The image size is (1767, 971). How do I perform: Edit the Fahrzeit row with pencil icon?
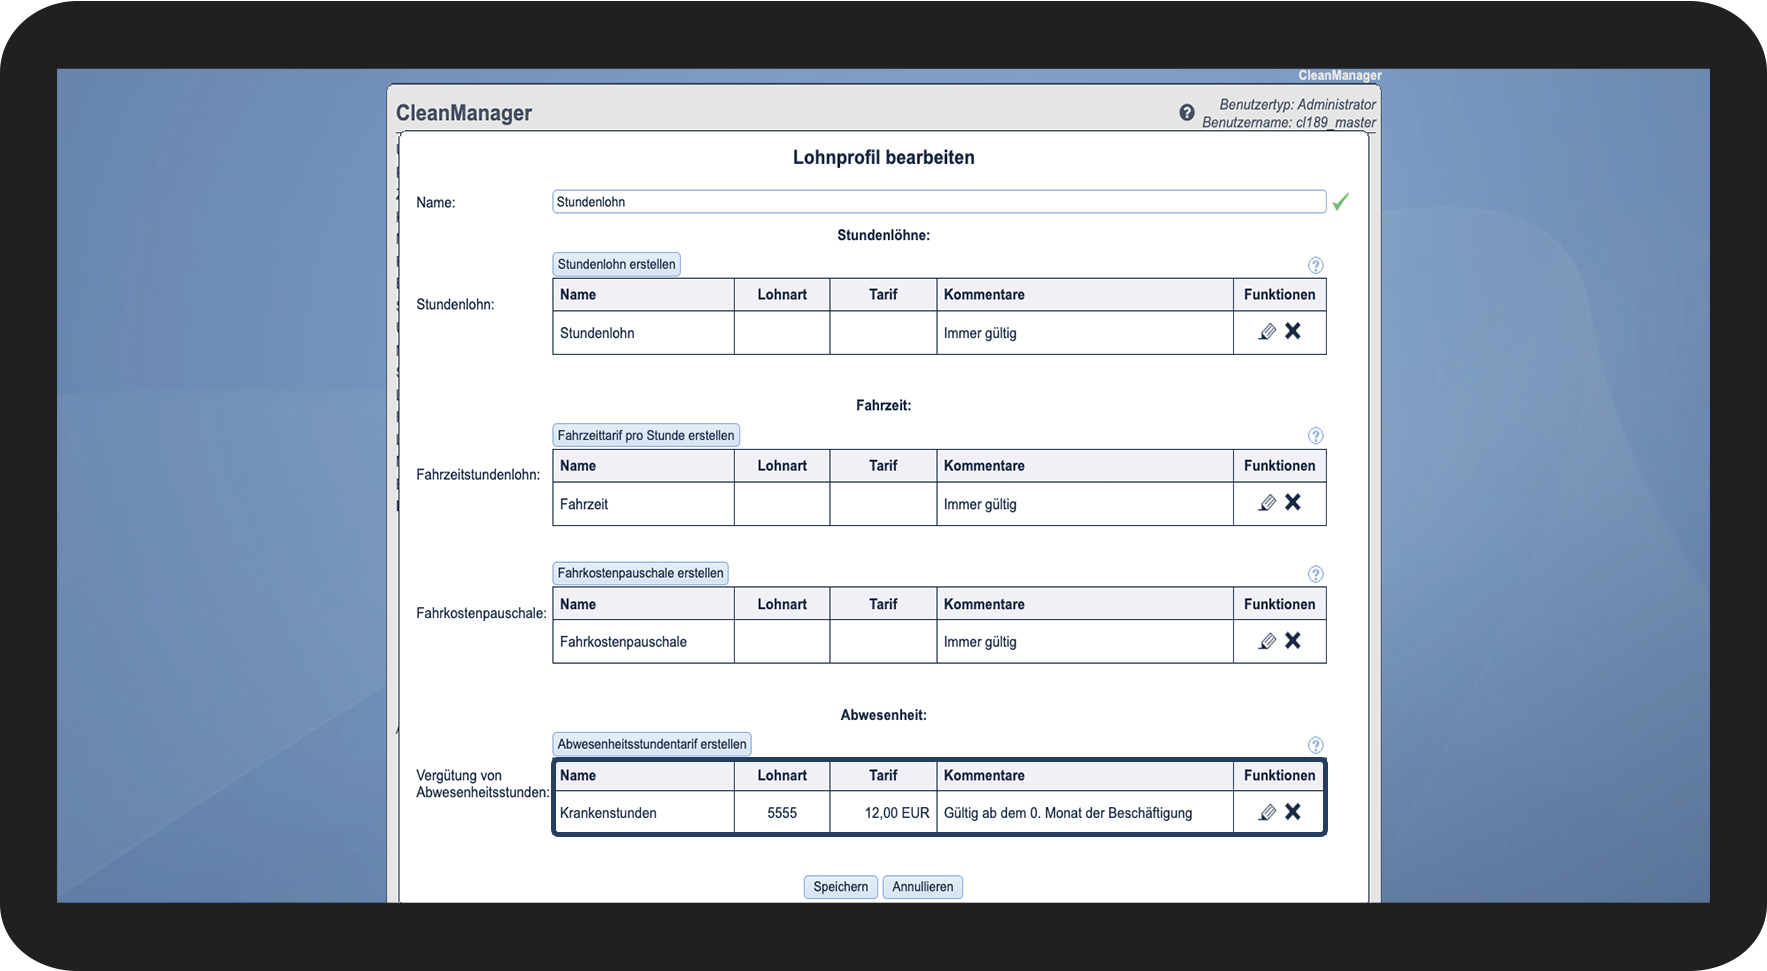coord(1267,503)
